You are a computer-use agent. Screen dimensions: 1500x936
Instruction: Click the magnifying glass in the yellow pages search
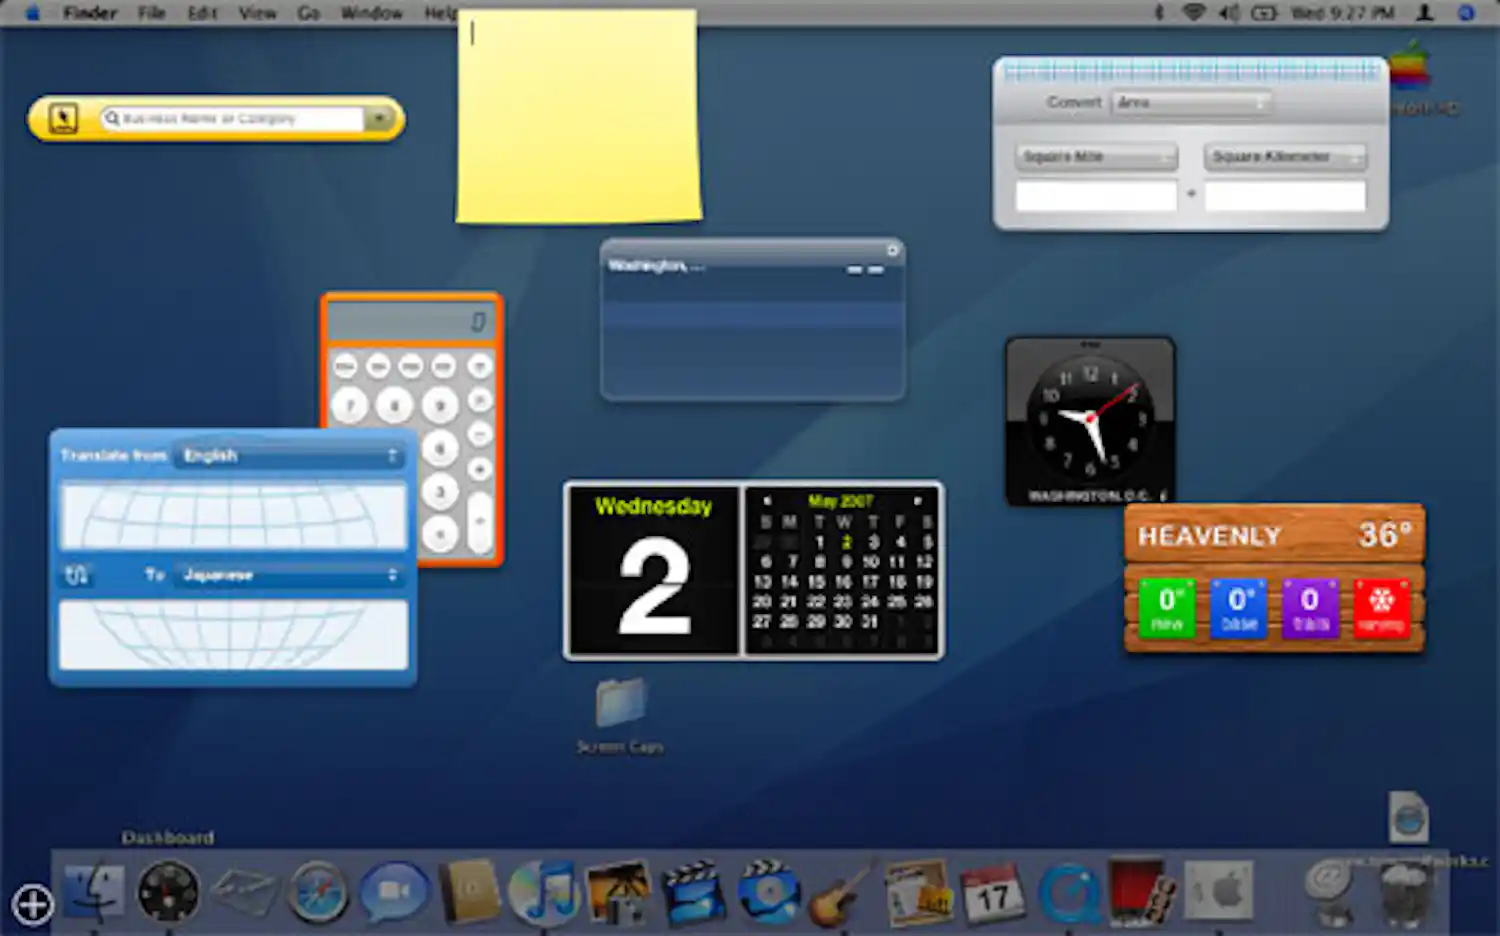coord(110,118)
